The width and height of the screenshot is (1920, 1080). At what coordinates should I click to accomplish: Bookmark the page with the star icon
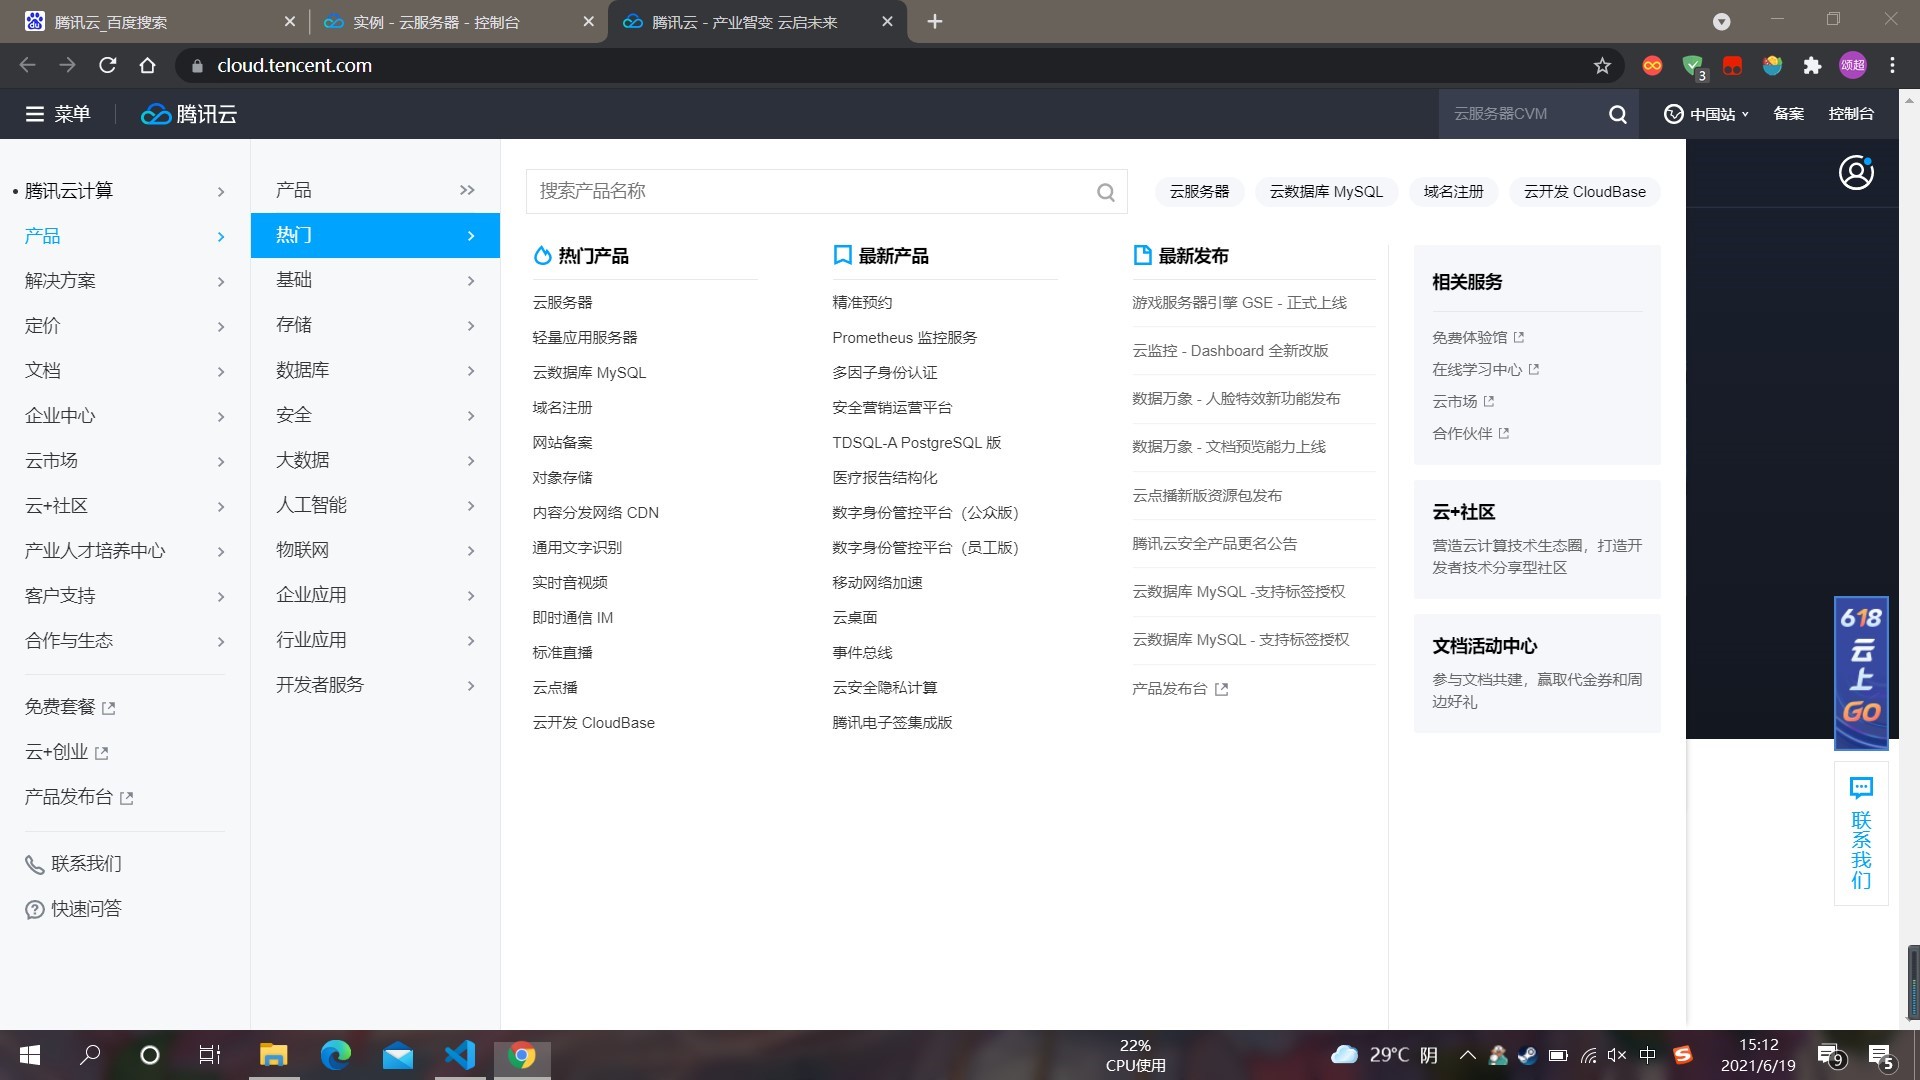pyautogui.click(x=1602, y=66)
